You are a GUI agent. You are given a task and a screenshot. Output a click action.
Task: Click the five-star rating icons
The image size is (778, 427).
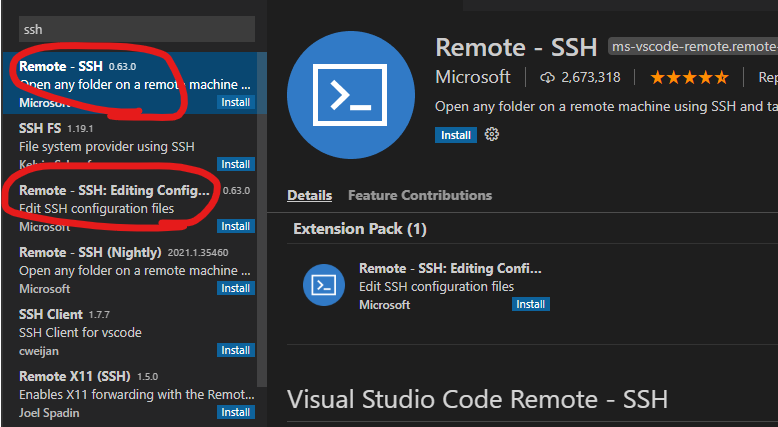point(689,77)
